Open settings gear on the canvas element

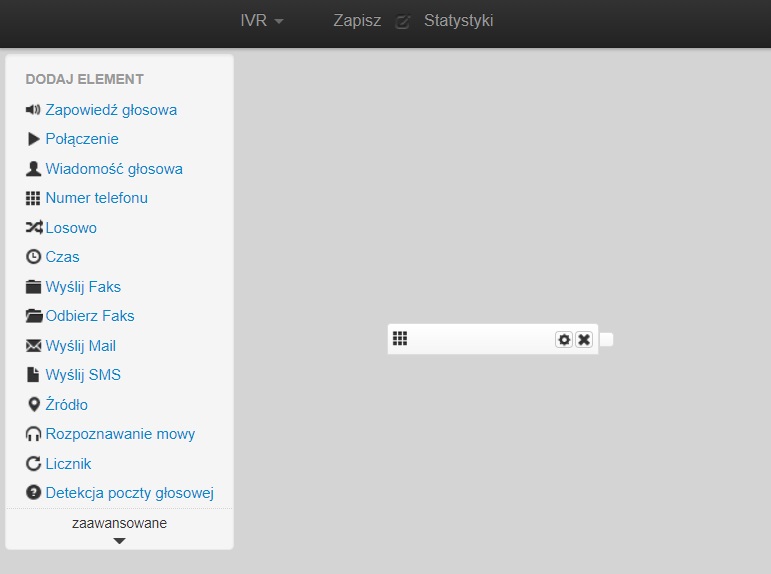pos(564,339)
